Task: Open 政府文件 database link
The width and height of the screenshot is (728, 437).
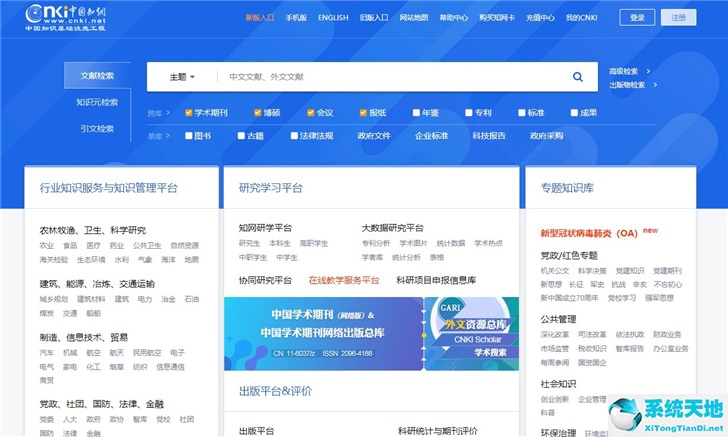Action: pyautogui.click(x=374, y=136)
